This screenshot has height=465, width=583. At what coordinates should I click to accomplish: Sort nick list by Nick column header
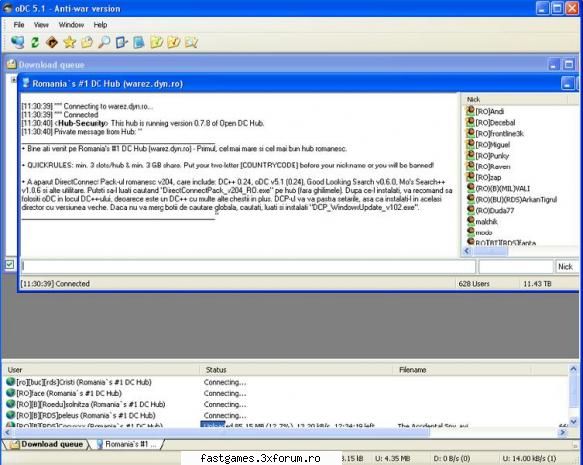(x=516, y=99)
